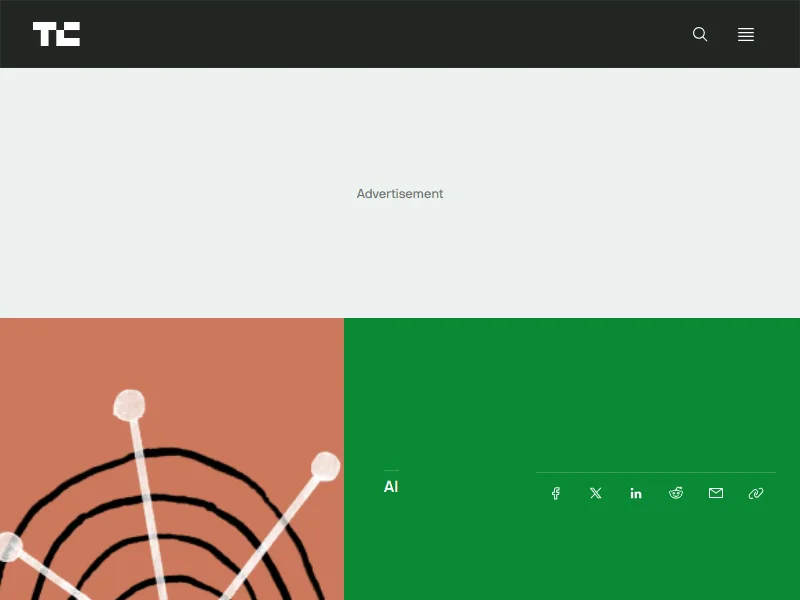This screenshot has height=600, width=800.
Task: Click the divider line above the share icons
Action: pos(655,472)
